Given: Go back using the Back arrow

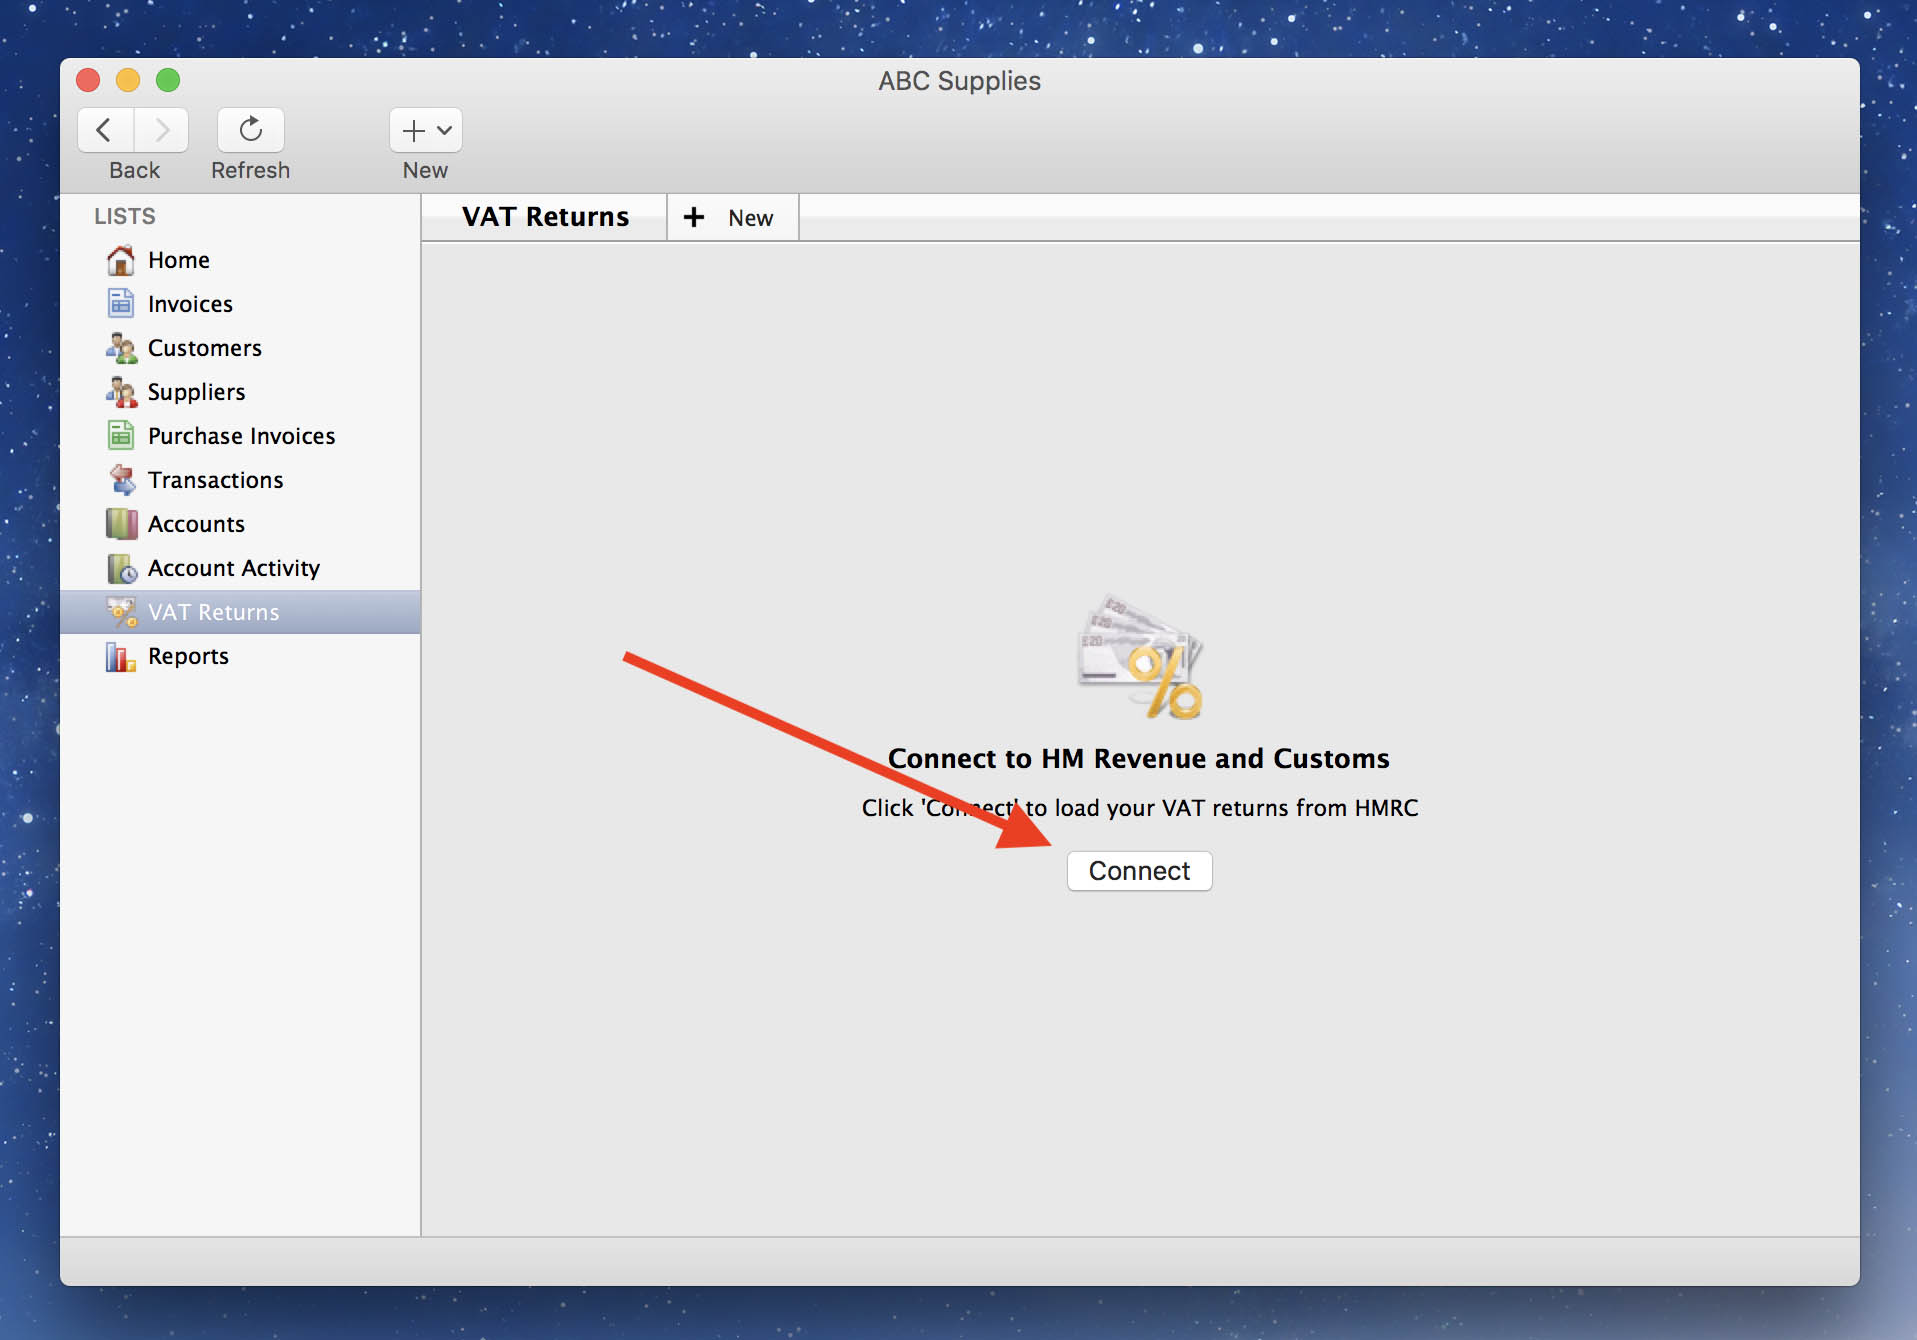Looking at the screenshot, I should point(105,130).
